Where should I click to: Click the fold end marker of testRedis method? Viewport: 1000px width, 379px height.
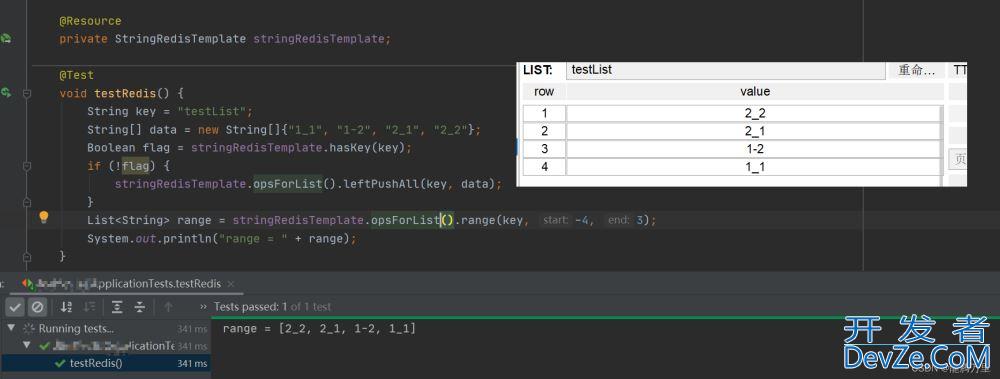coord(27,257)
